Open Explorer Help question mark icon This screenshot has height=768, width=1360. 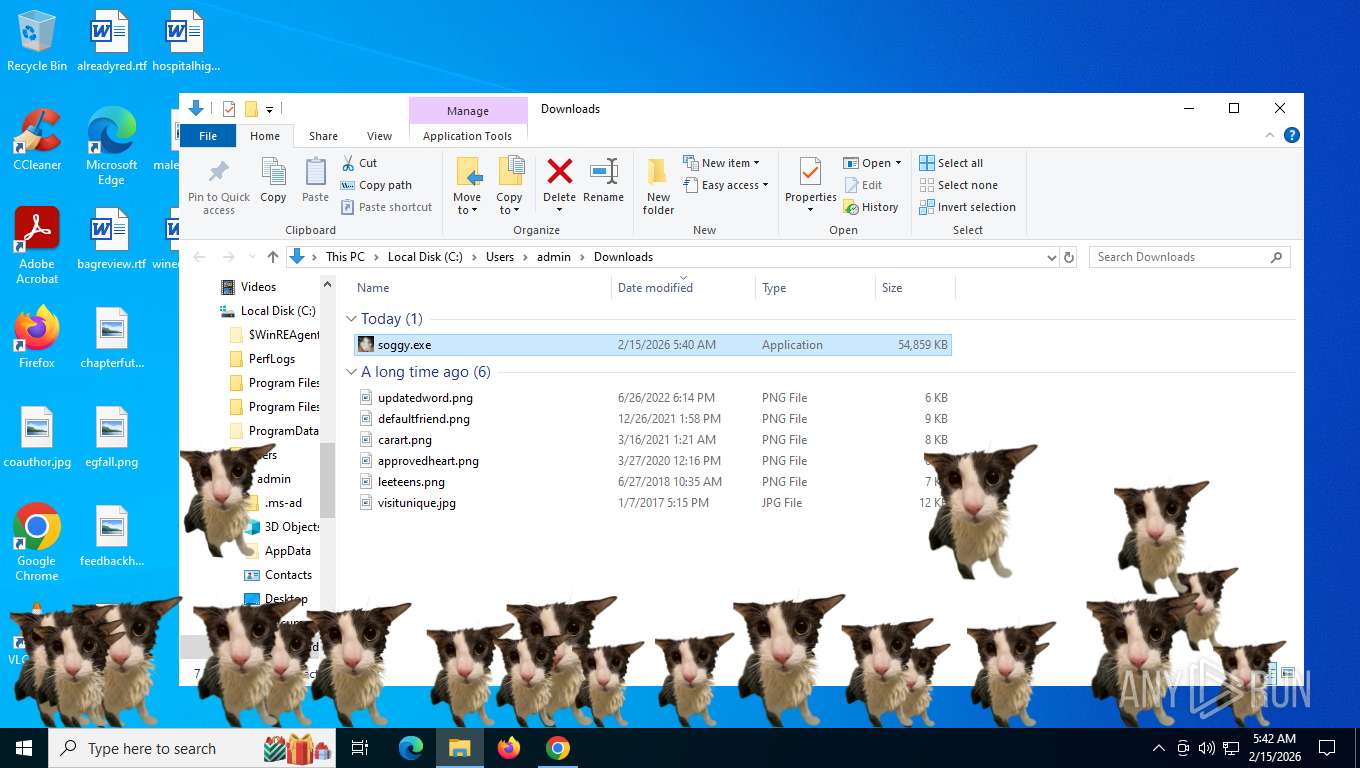pyautogui.click(x=1292, y=135)
